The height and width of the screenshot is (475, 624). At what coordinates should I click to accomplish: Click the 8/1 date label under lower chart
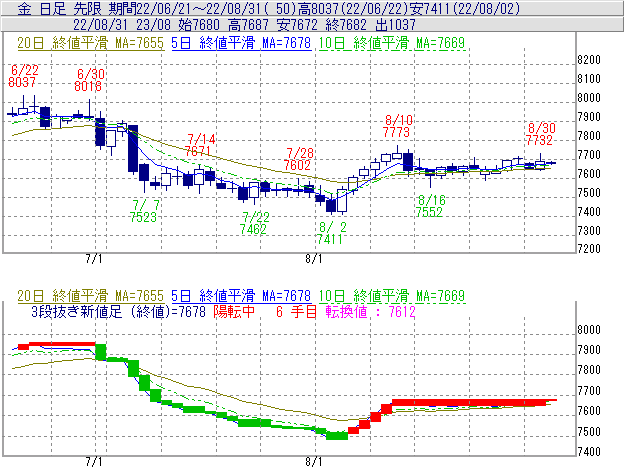click(314, 462)
